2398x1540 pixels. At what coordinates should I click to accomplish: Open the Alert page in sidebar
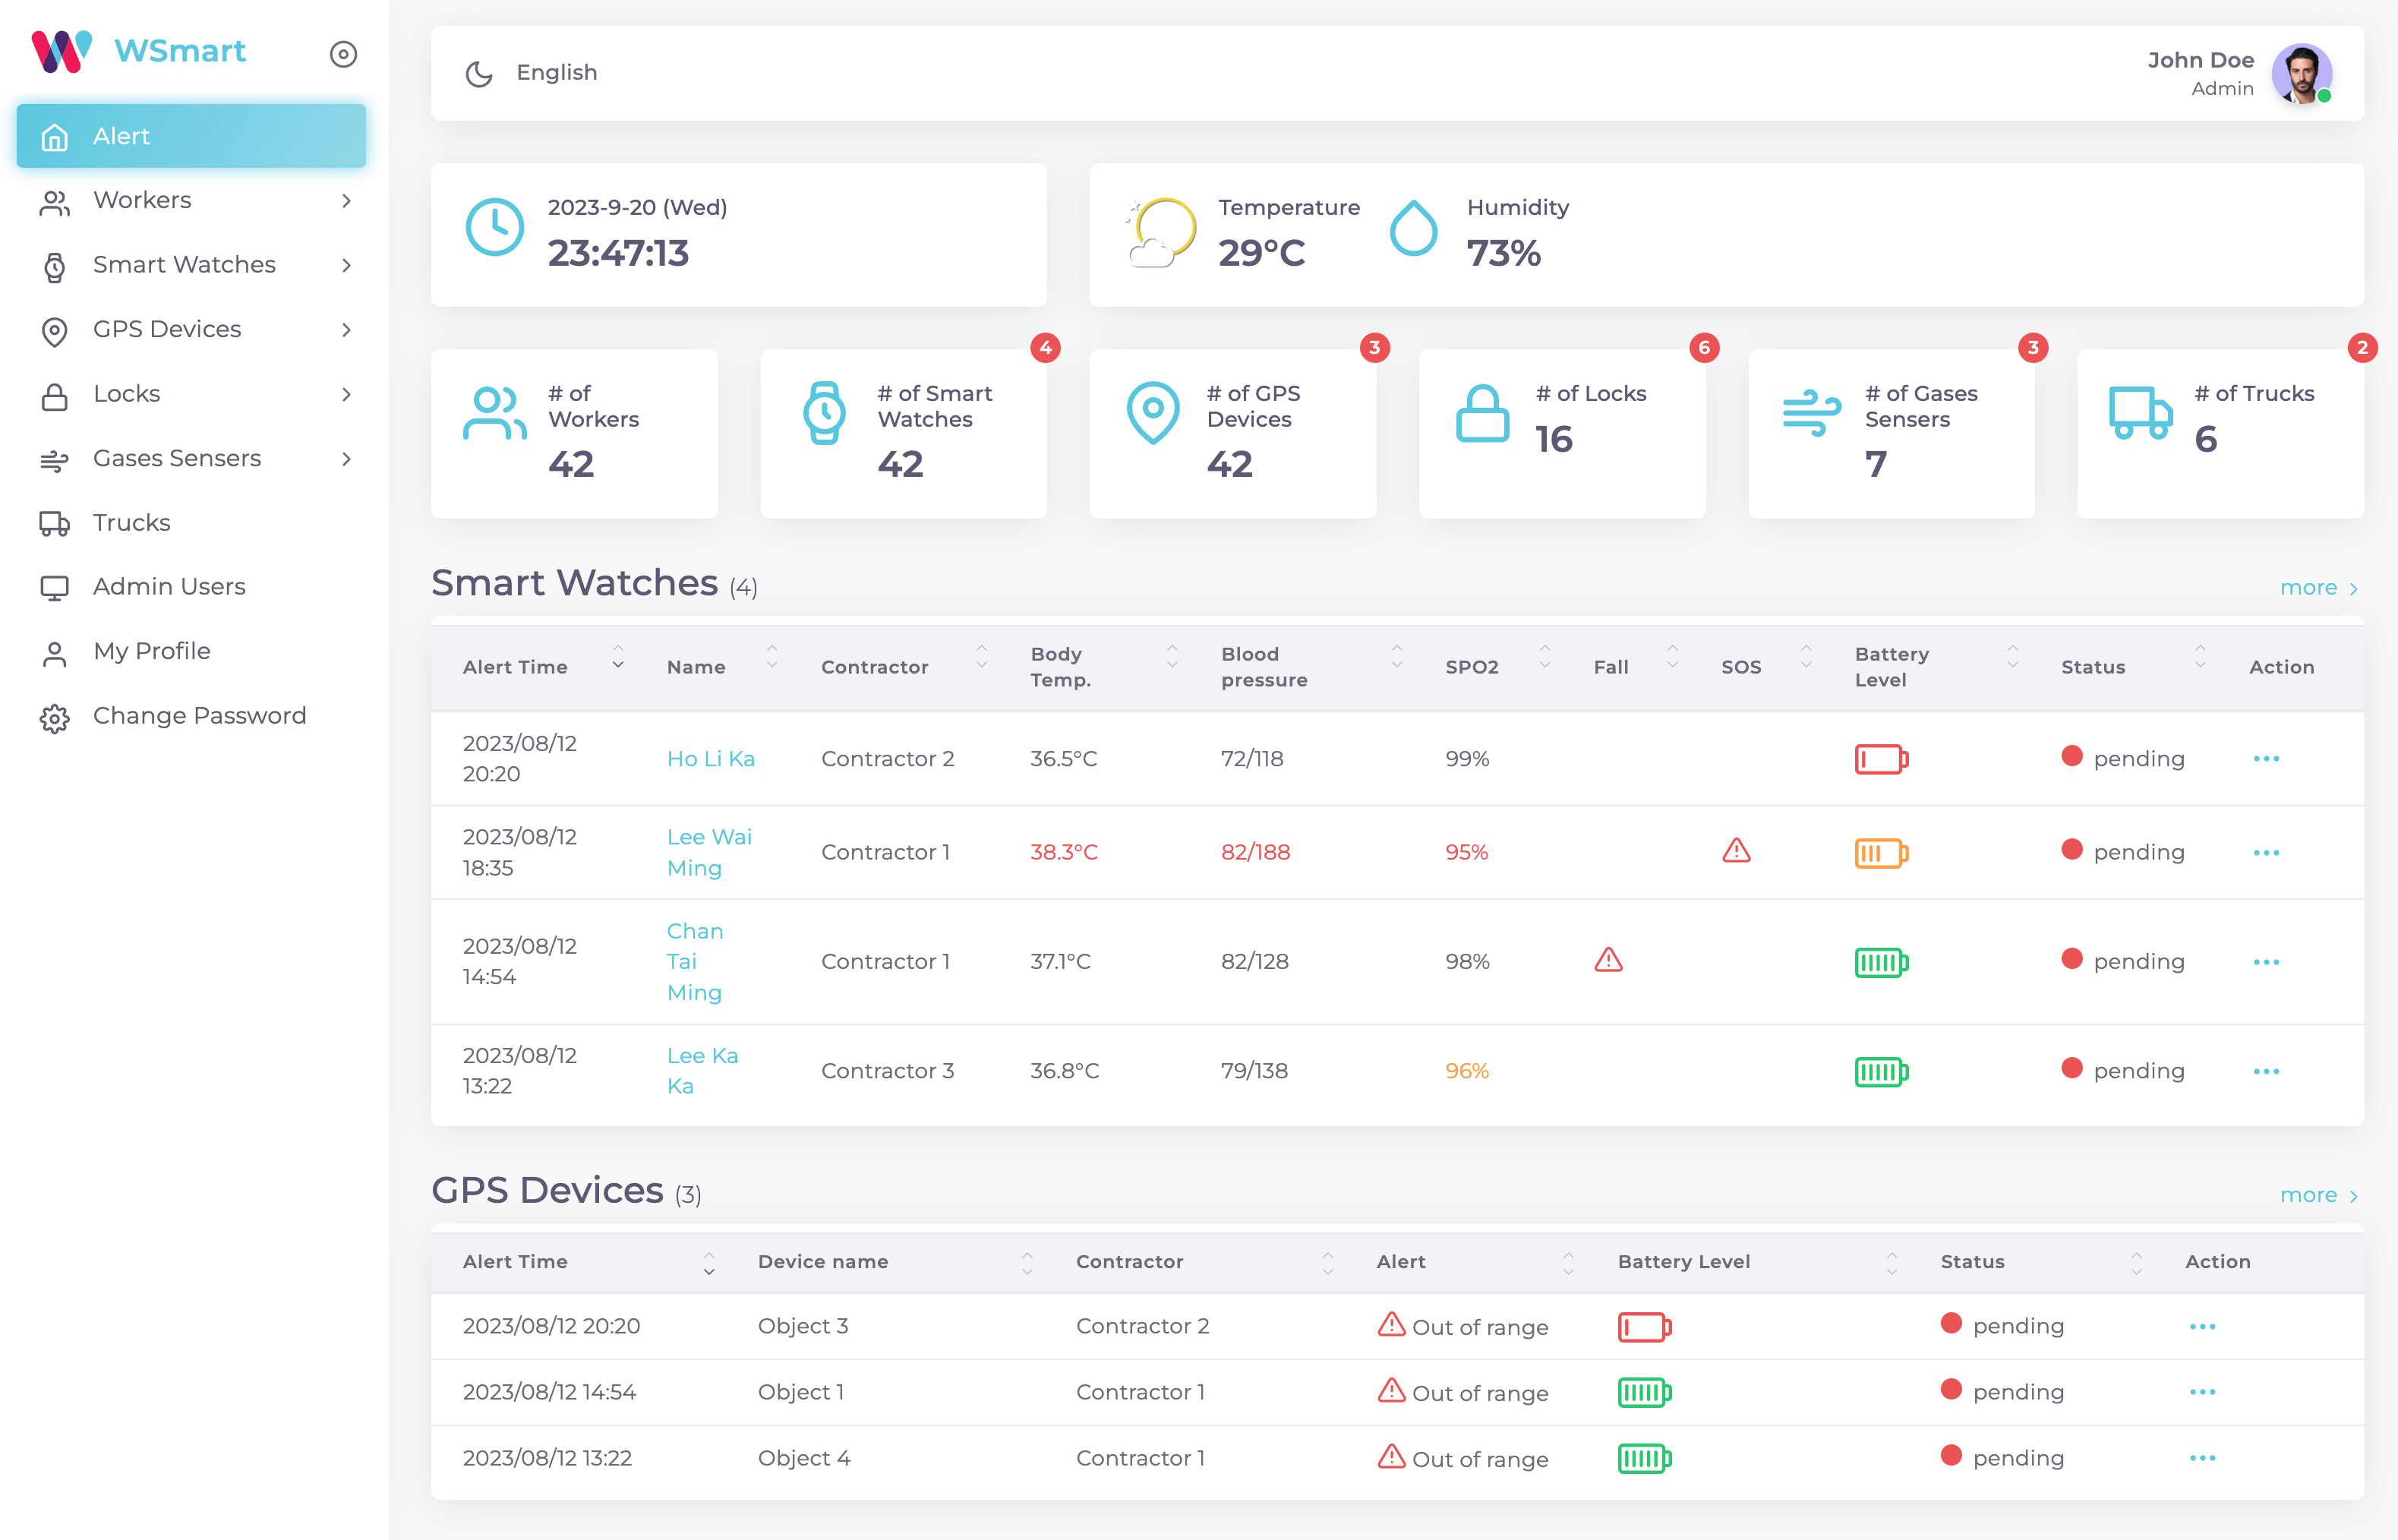point(191,136)
